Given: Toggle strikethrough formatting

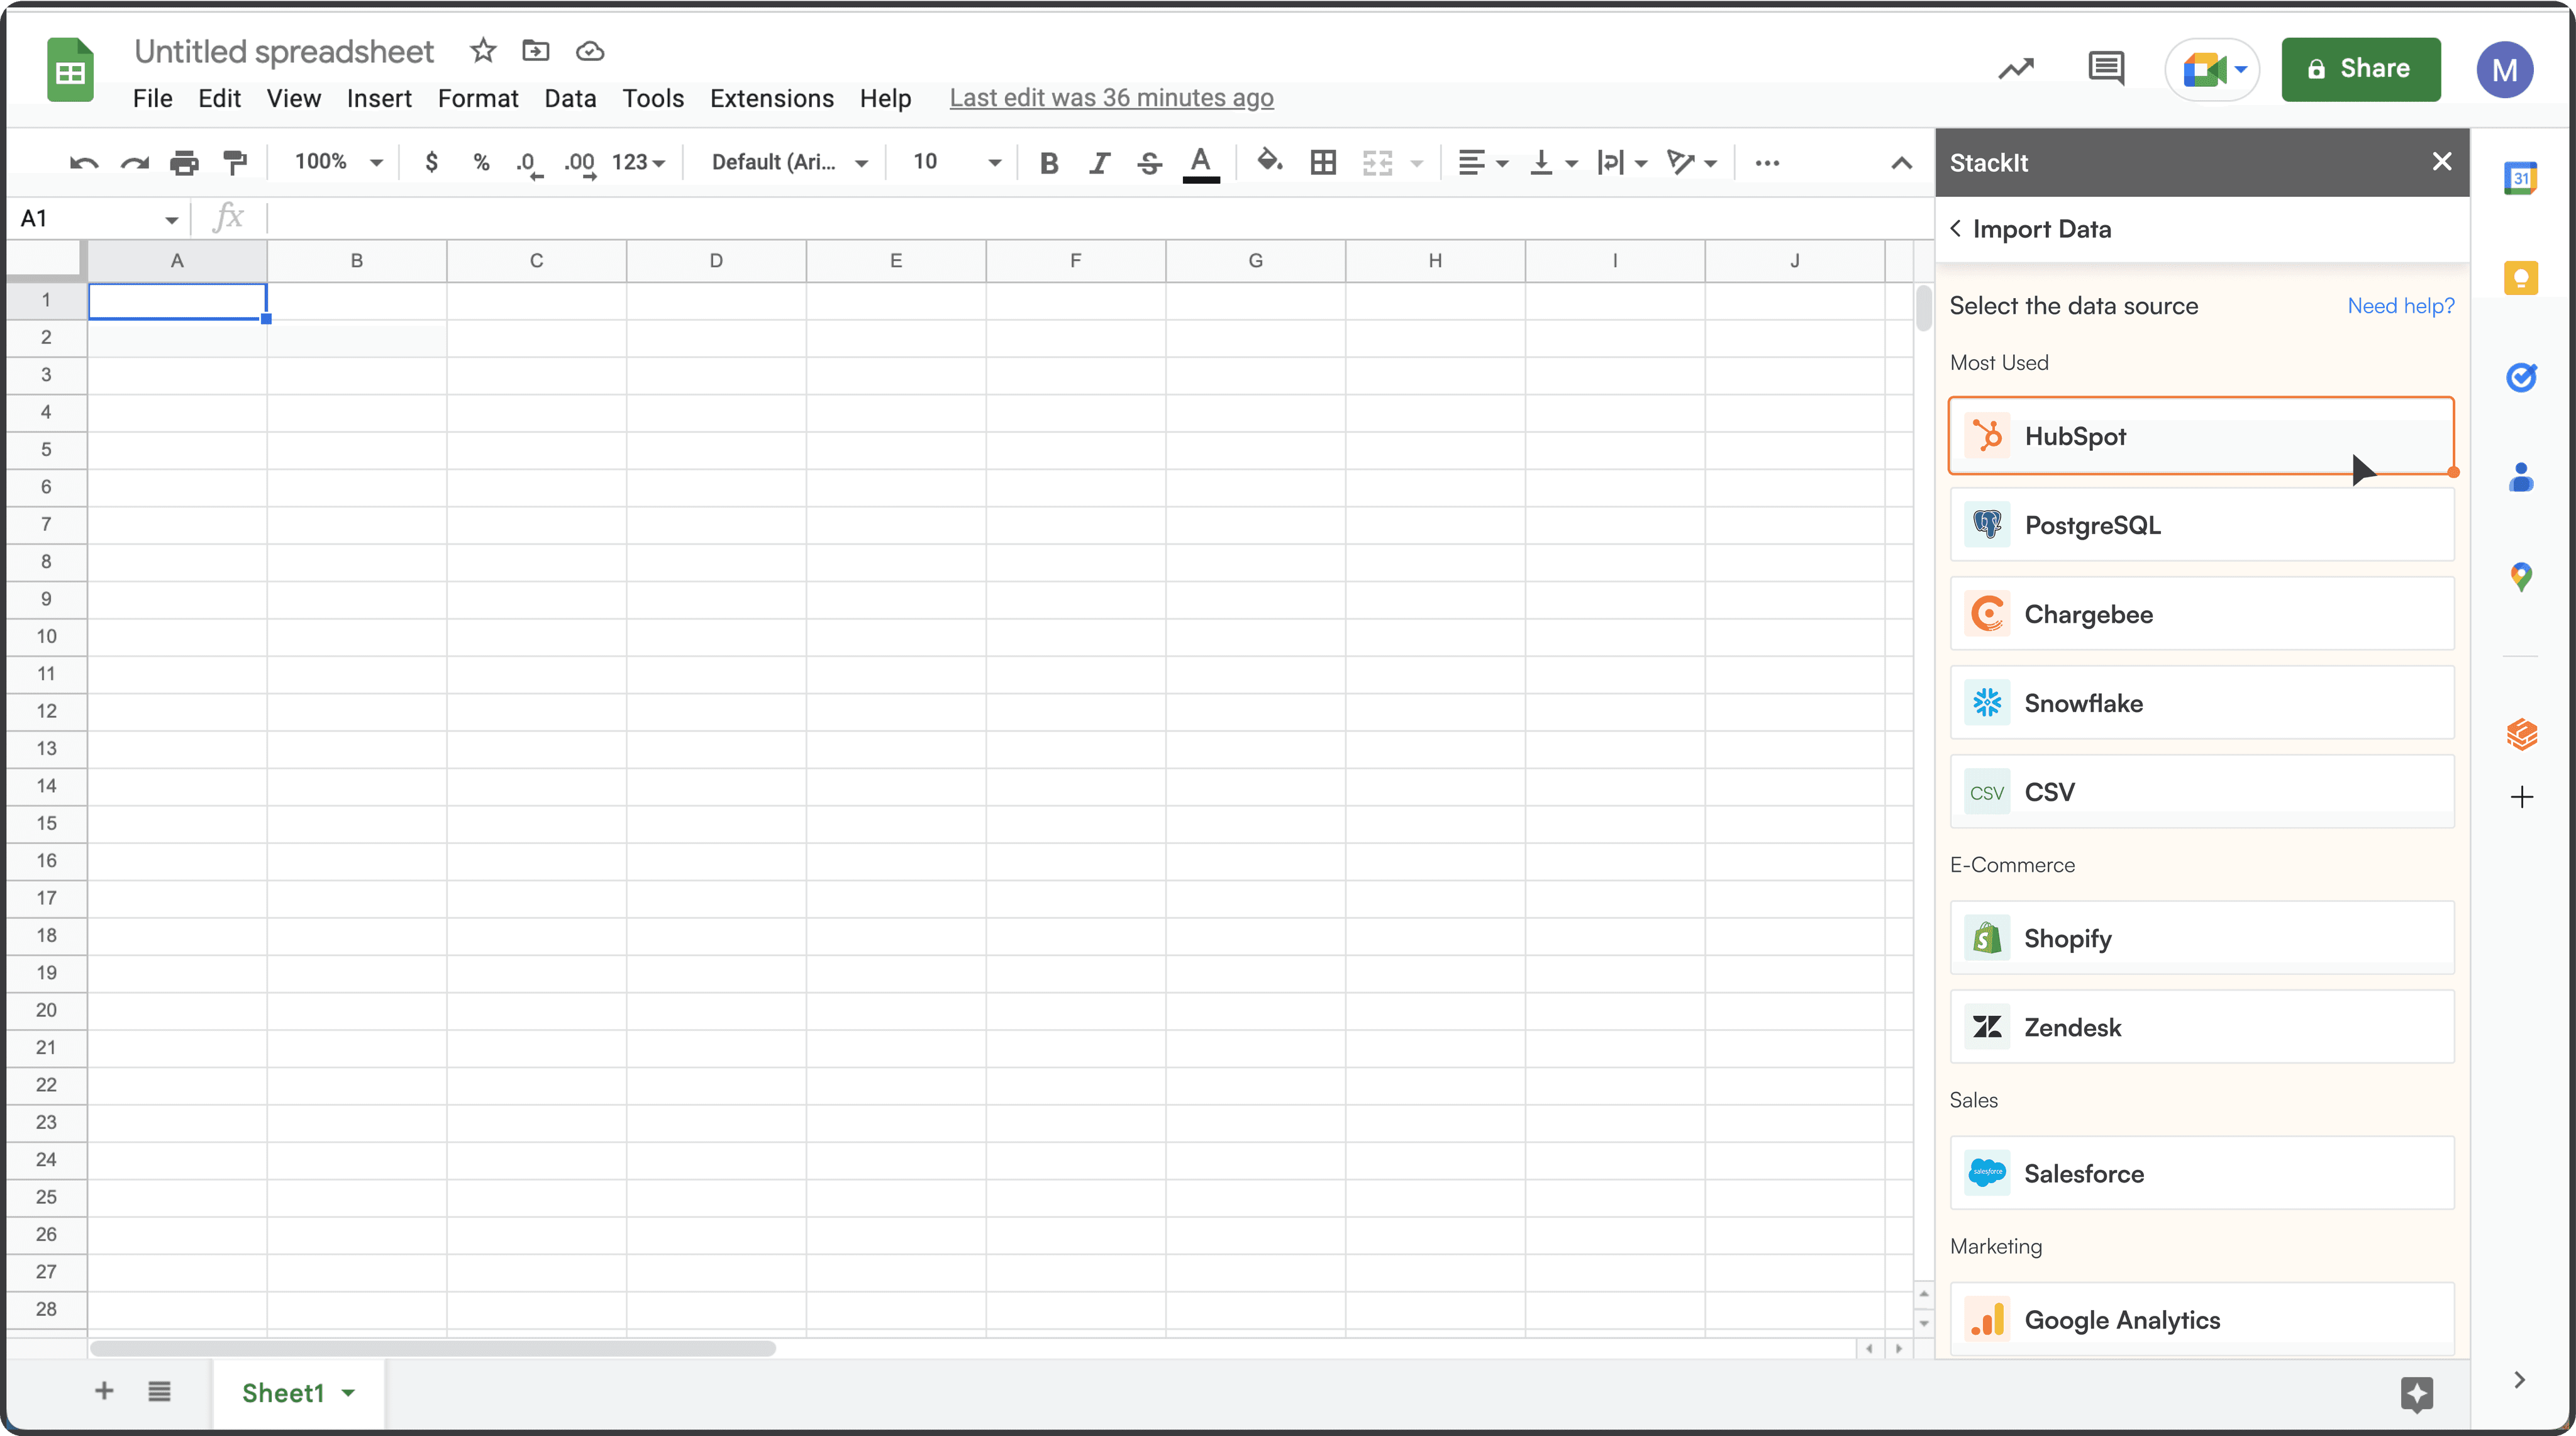Looking at the screenshot, I should coord(1149,162).
